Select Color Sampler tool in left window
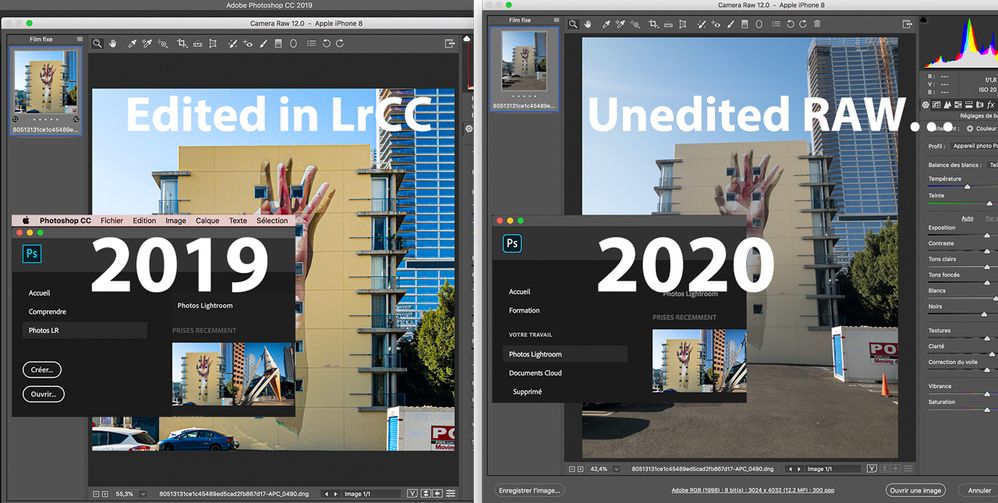Image resolution: width=998 pixels, height=503 pixels. point(147,44)
